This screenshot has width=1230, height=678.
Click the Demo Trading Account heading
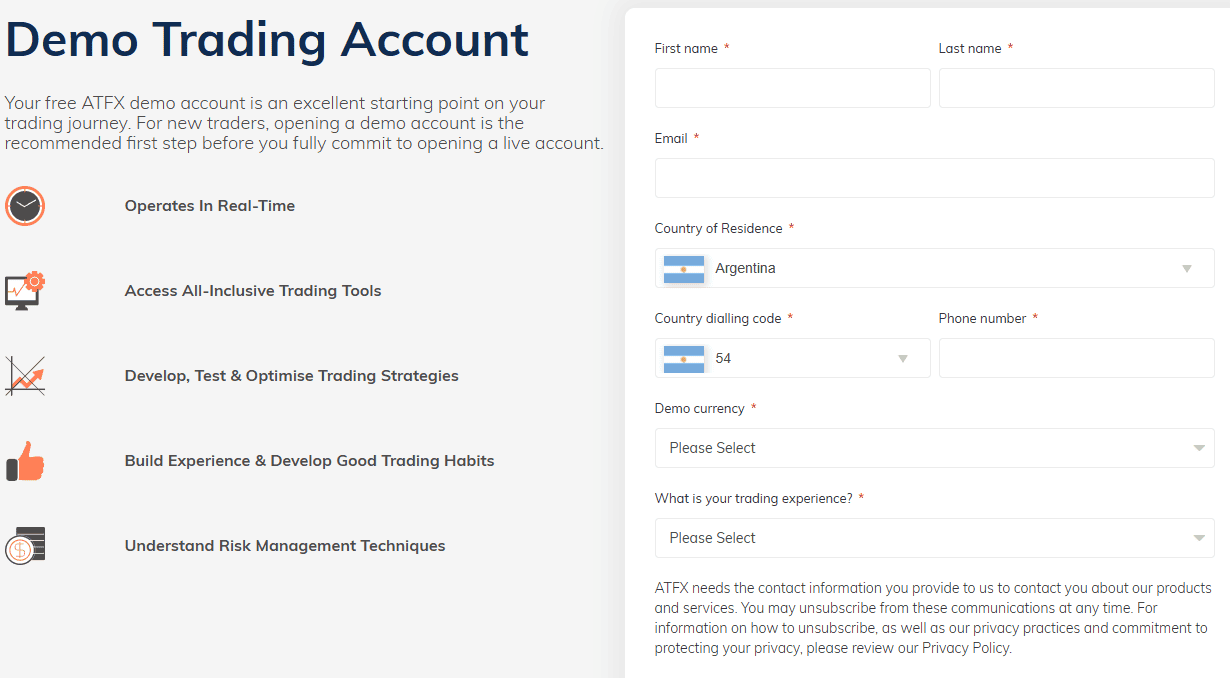tap(265, 40)
